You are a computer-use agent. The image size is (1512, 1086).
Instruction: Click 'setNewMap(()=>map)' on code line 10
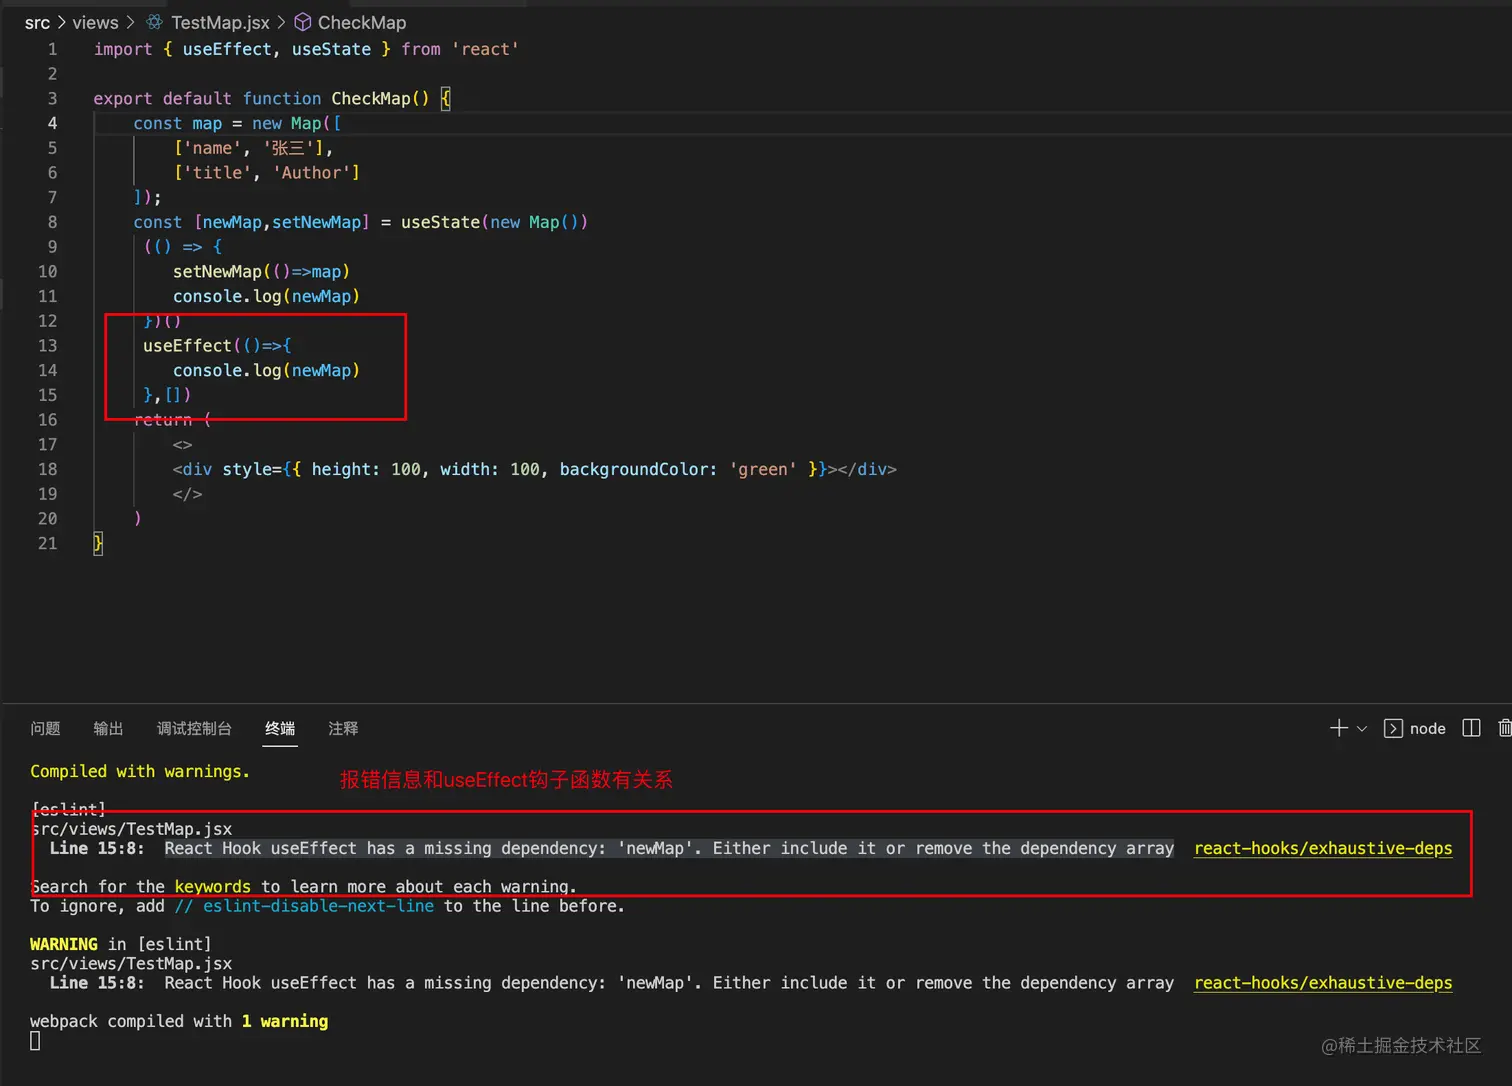click(261, 272)
